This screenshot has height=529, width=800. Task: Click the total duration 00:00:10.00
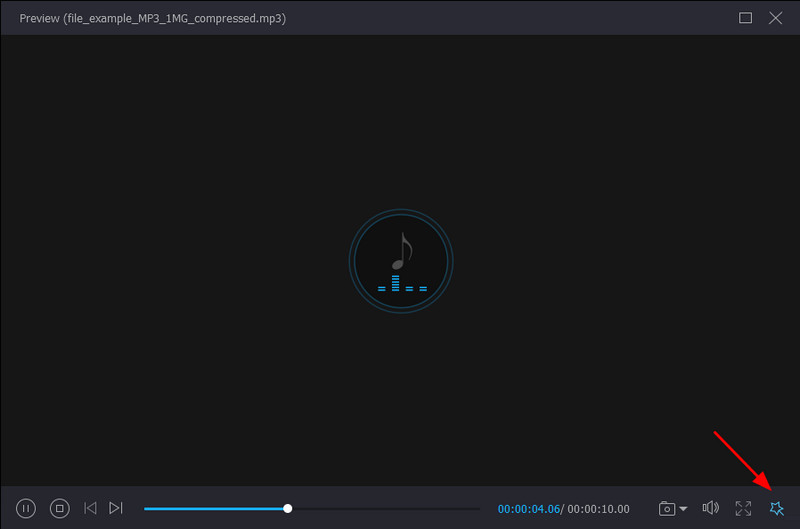click(597, 509)
